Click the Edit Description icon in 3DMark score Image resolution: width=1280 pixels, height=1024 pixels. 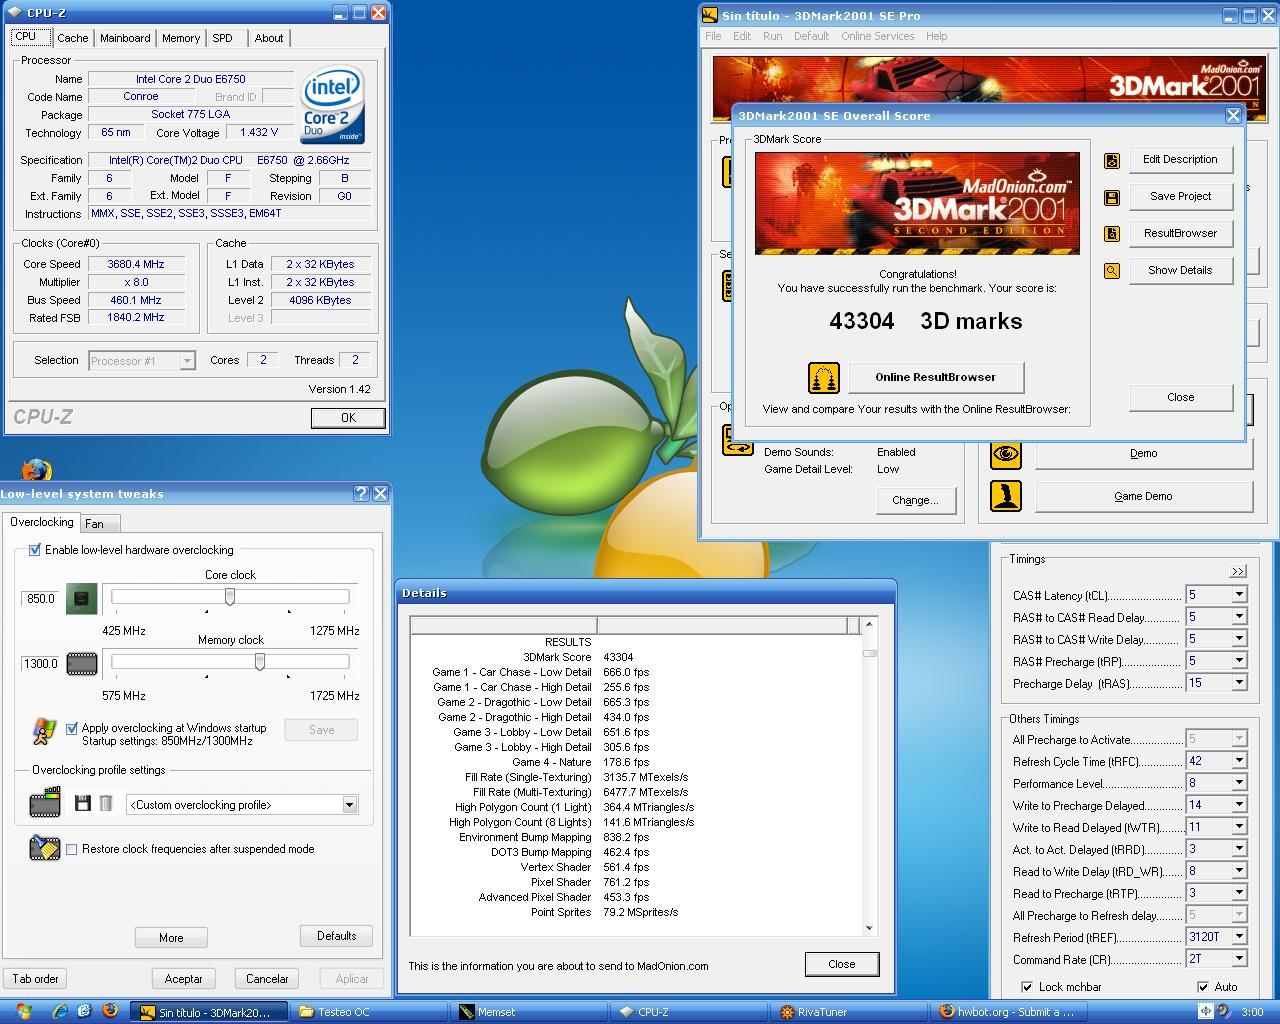tap(1111, 160)
